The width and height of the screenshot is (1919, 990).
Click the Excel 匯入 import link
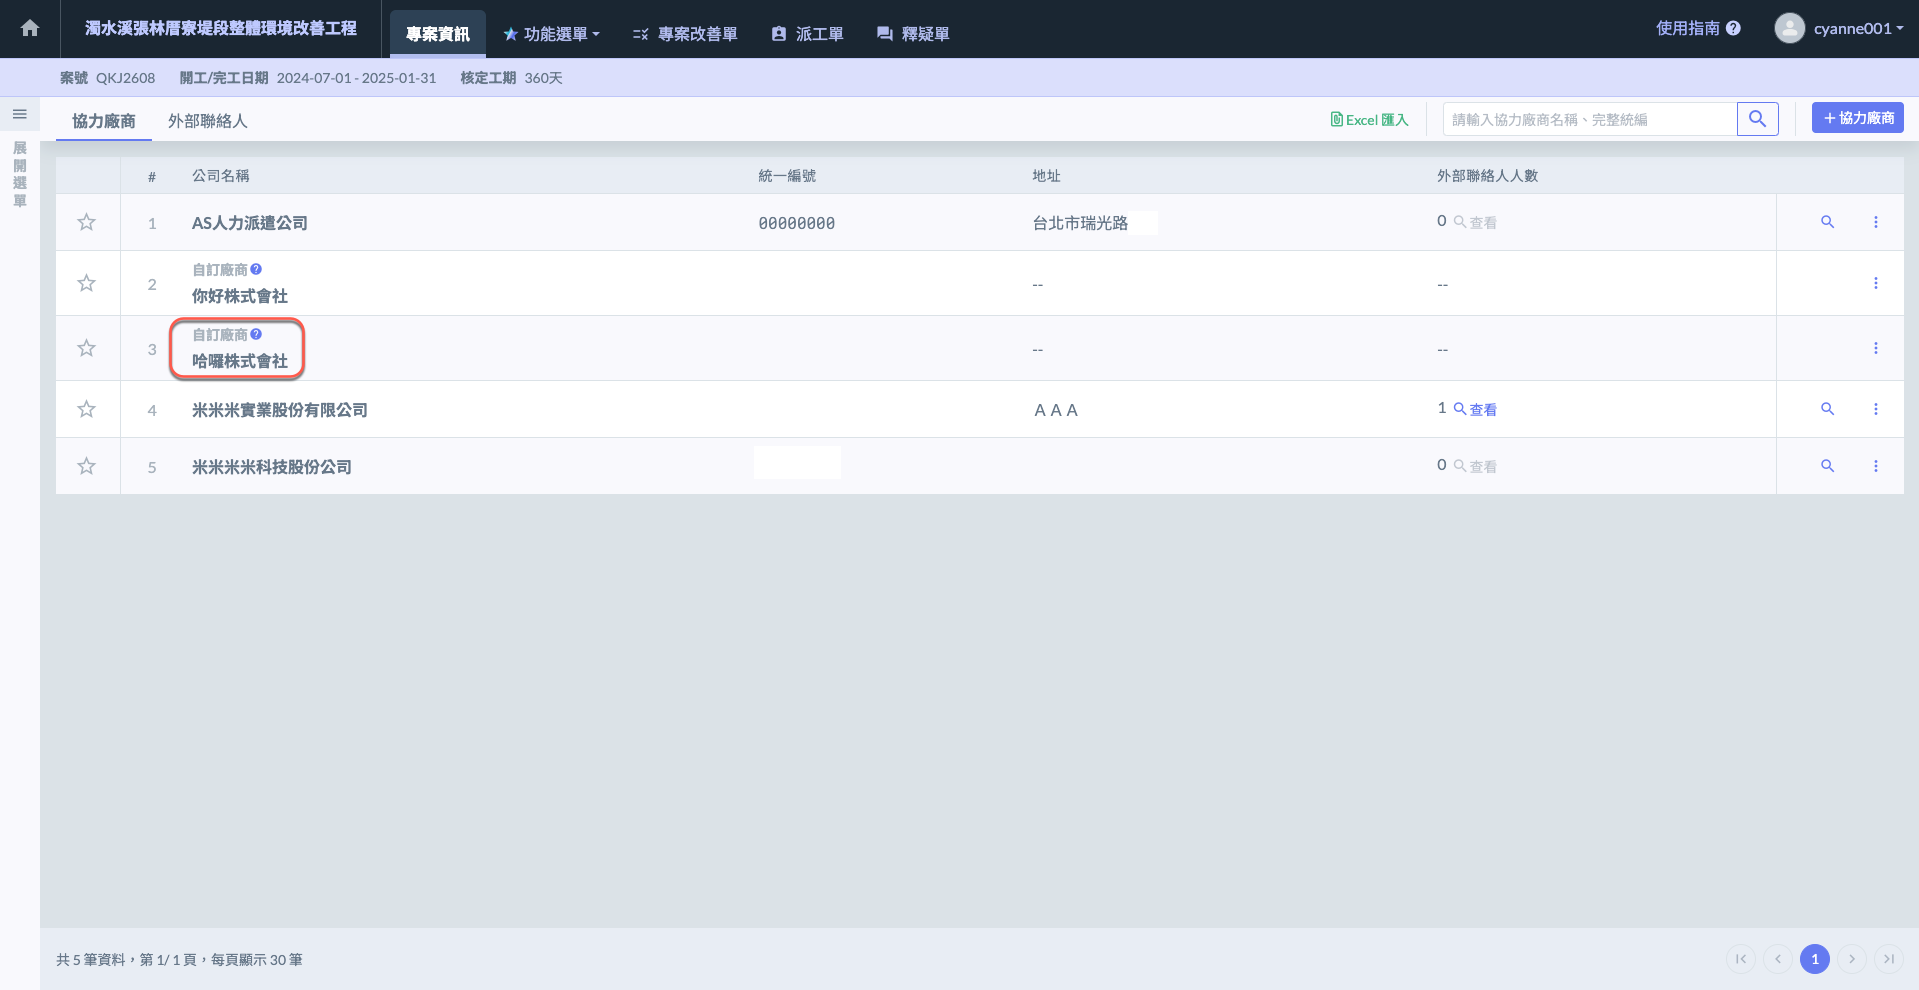[1369, 120]
